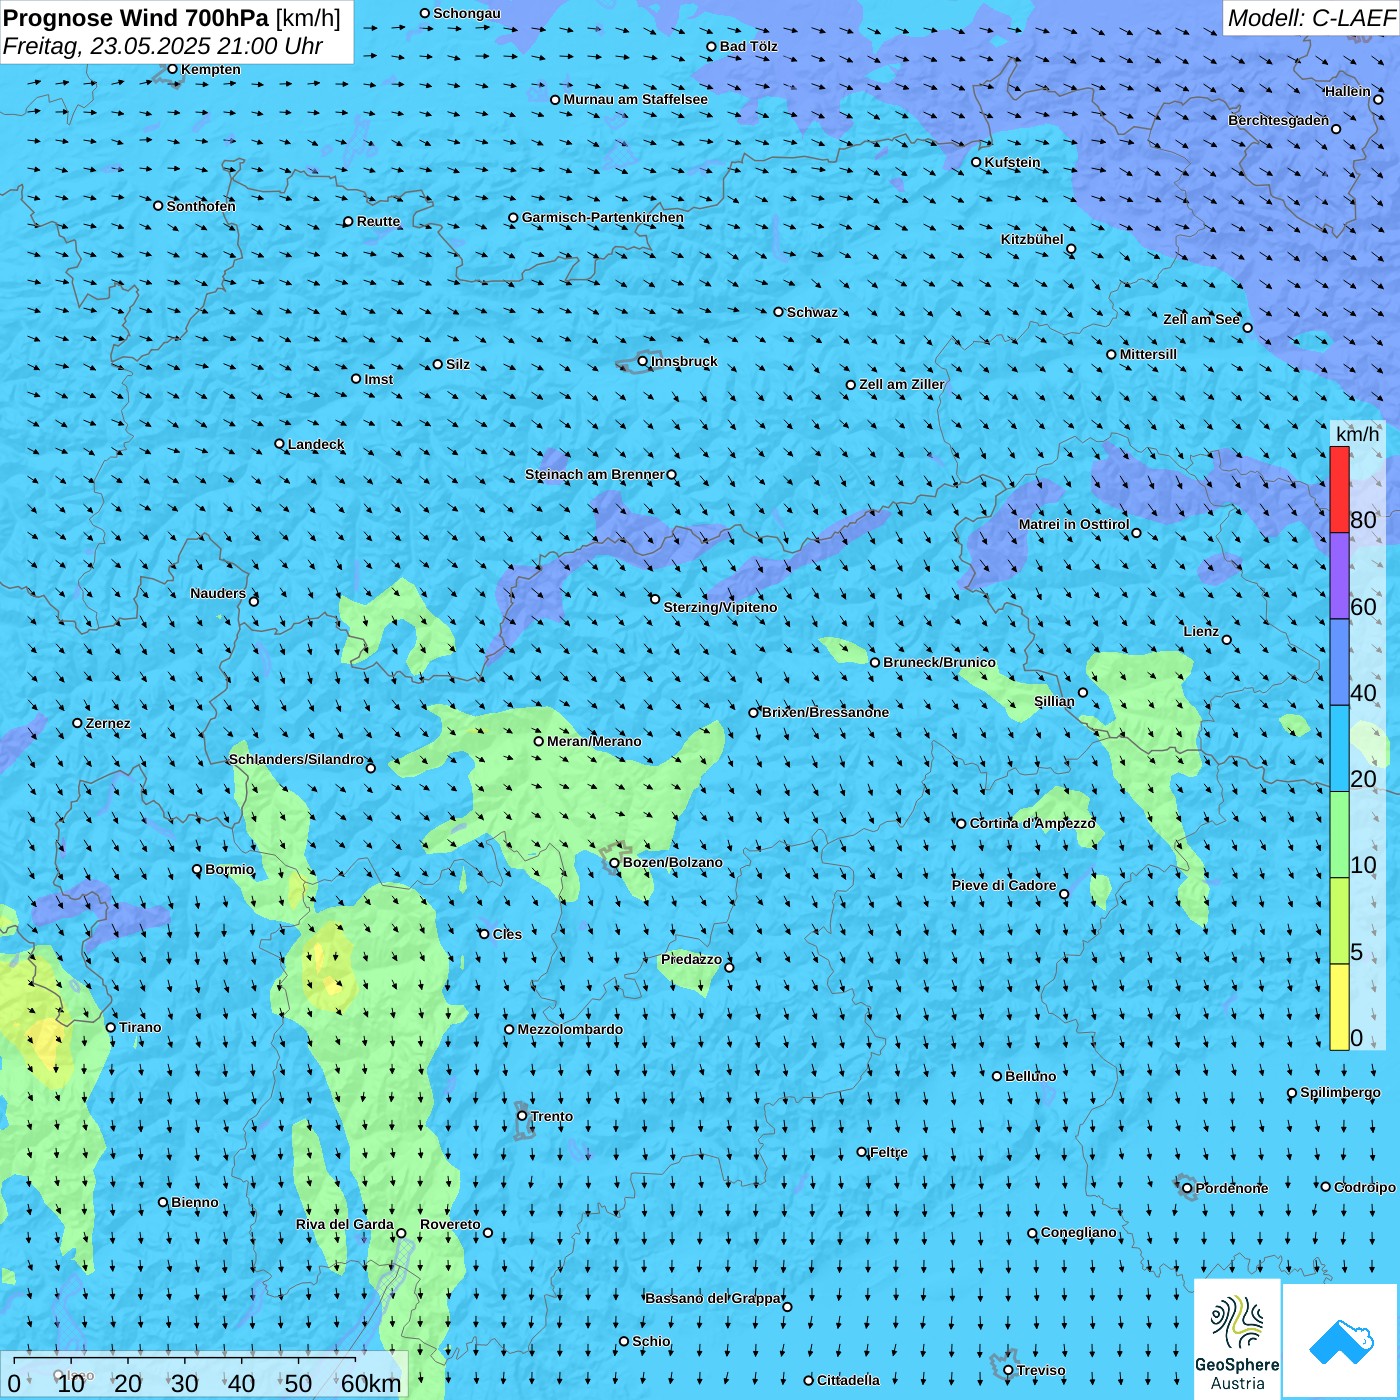Click the 'Mezzolombardo' label

(x=570, y=1029)
